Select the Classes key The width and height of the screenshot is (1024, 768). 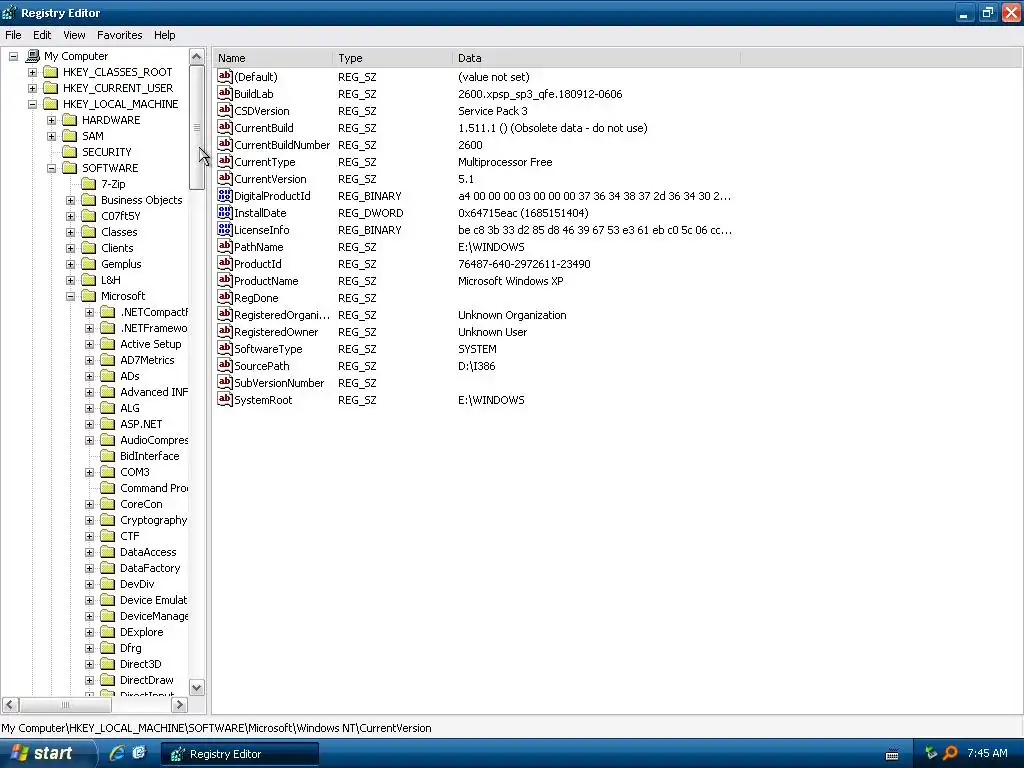tap(119, 232)
